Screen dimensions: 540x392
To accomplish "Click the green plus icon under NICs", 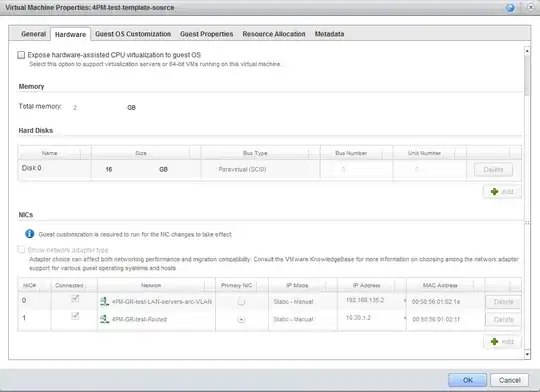I will [494, 341].
